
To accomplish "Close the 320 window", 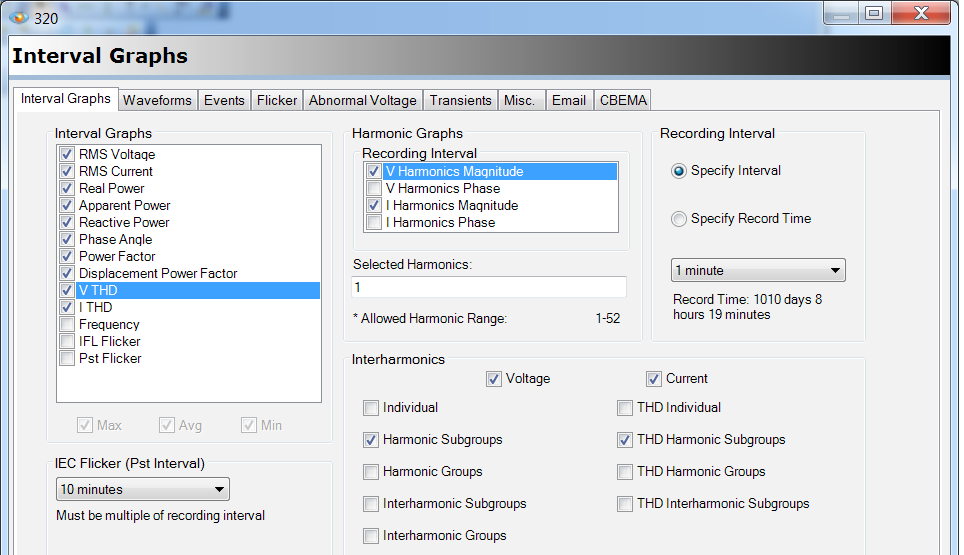I will (921, 13).
